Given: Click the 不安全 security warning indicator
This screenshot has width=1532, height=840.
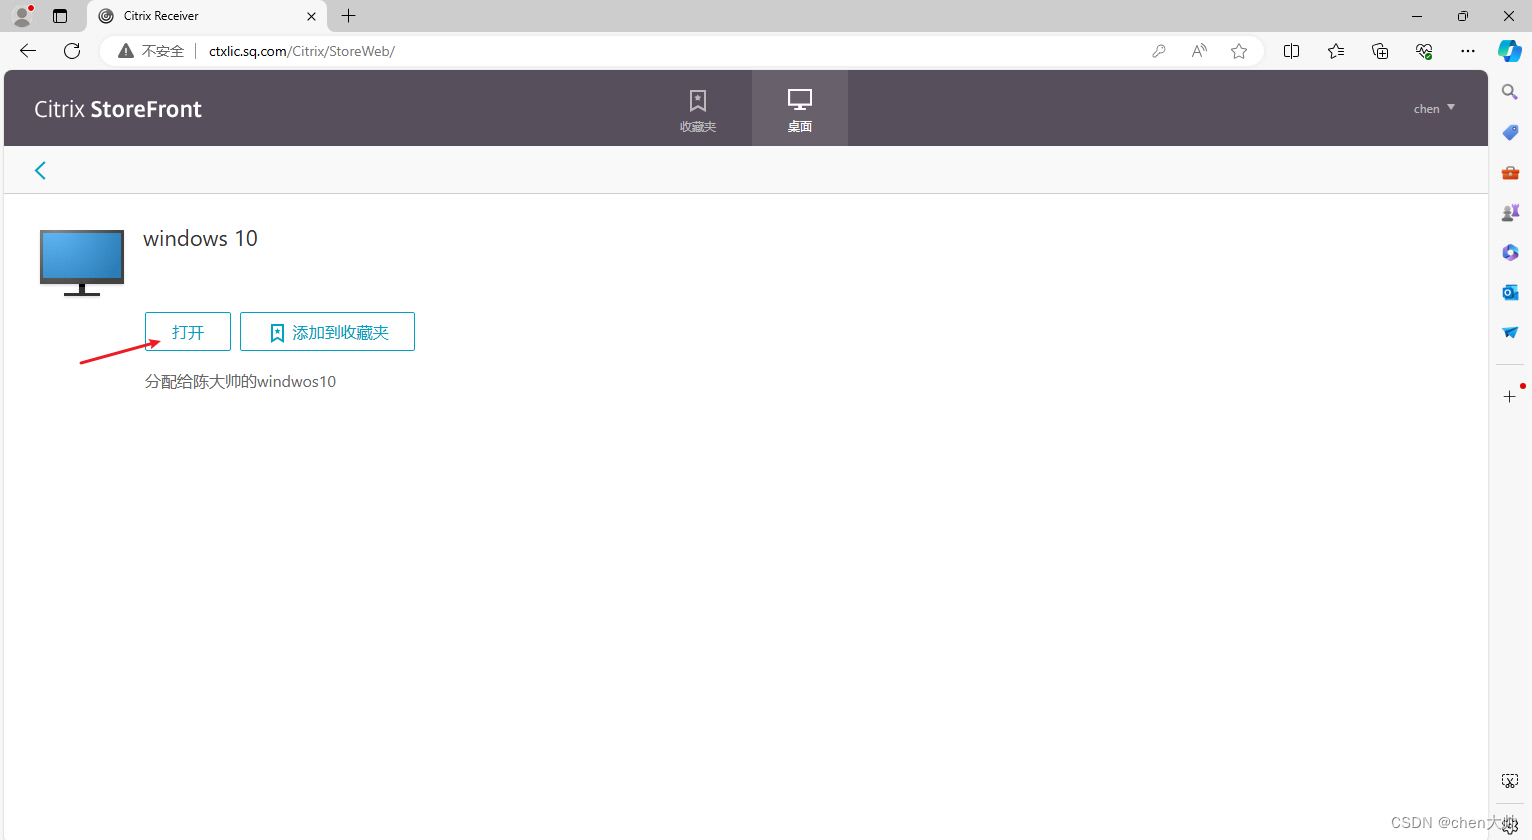Looking at the screenshot, I should tap(151, 51).
